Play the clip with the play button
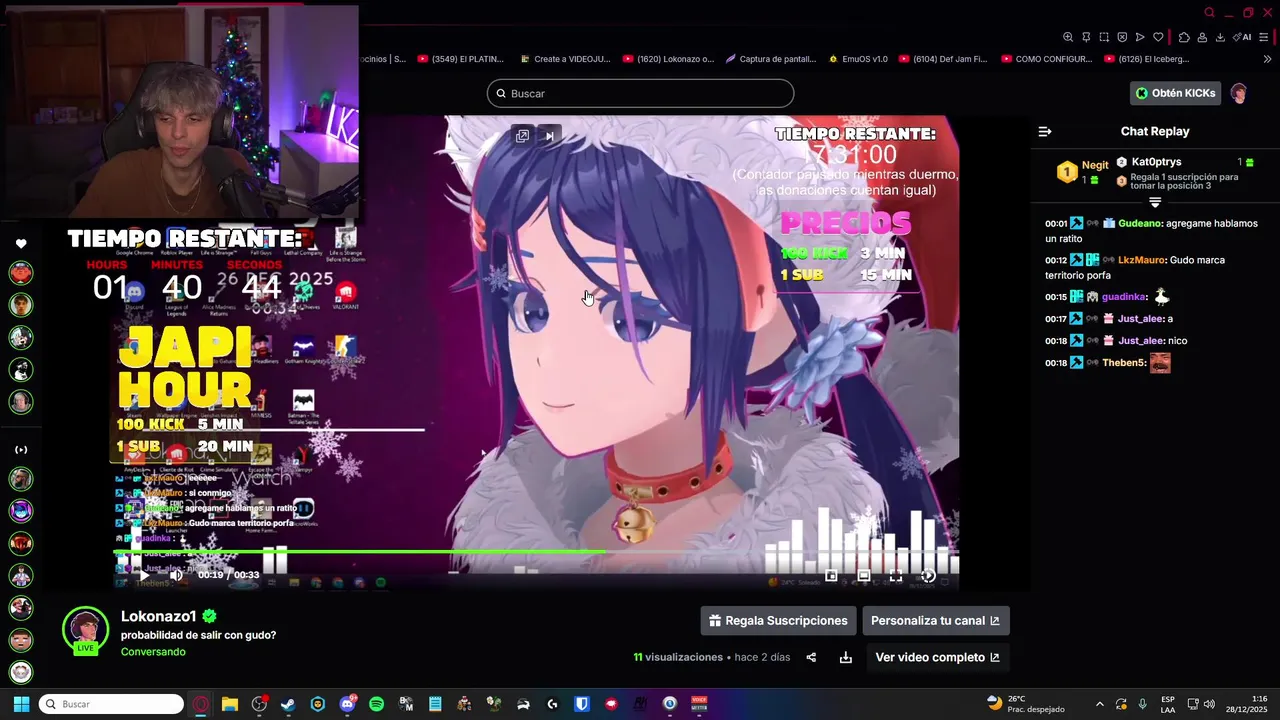 coord(144,575)
